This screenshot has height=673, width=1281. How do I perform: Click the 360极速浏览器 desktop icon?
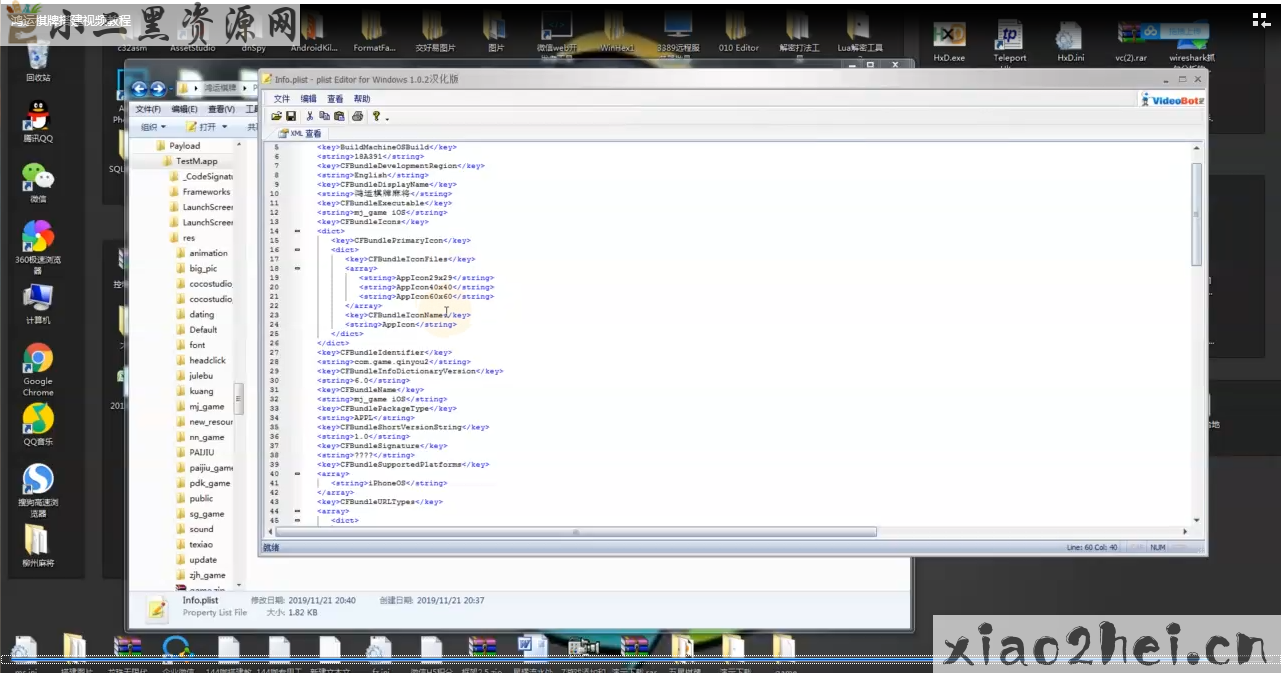[x=38, y=246]
